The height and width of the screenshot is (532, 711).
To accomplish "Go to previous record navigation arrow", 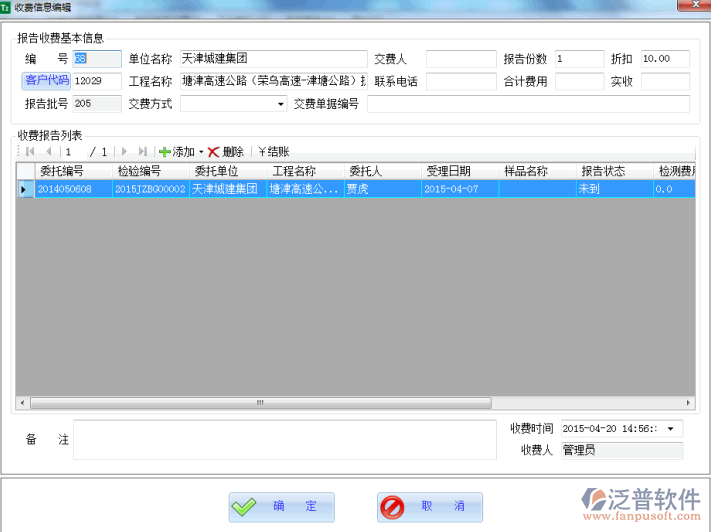I will (x=49, y=151).
